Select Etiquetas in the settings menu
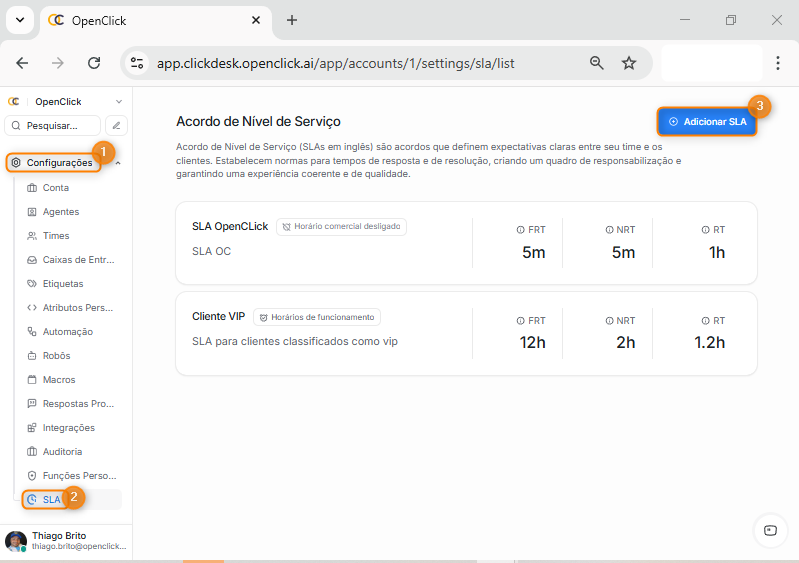This screenshot has width=799, height=563. coord(62,284)
